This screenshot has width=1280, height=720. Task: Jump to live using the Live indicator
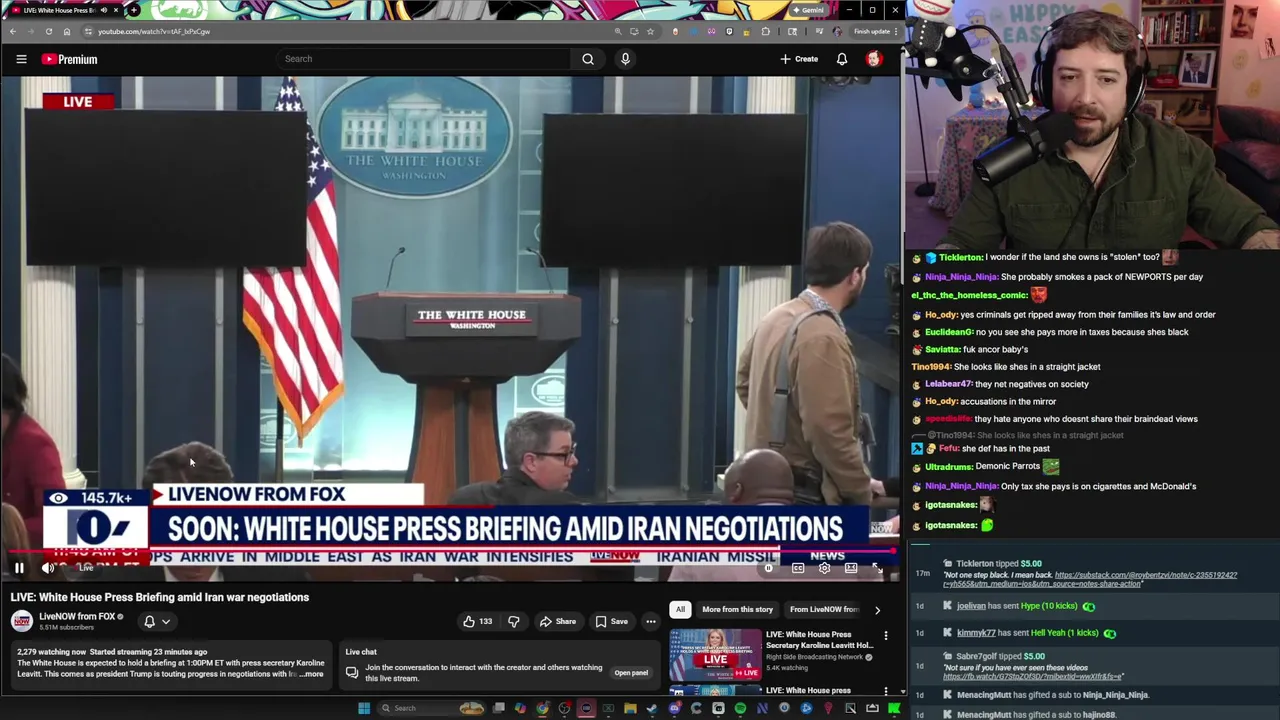85,568
